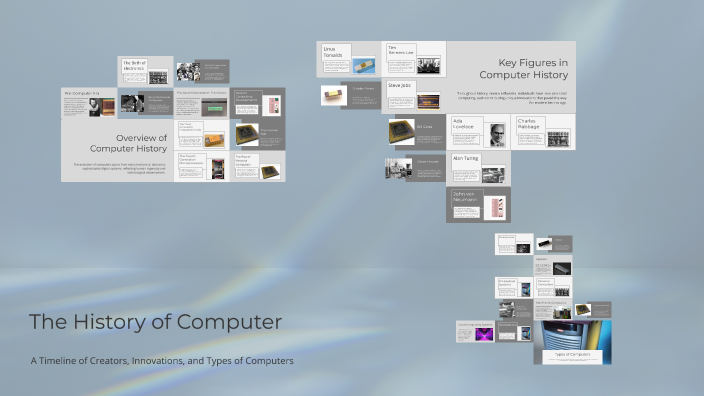The height and width of the screenshot is (396, 704).
Task: Open the 'Mainframe Computers' slide
Action: click(x=553, y=310)
